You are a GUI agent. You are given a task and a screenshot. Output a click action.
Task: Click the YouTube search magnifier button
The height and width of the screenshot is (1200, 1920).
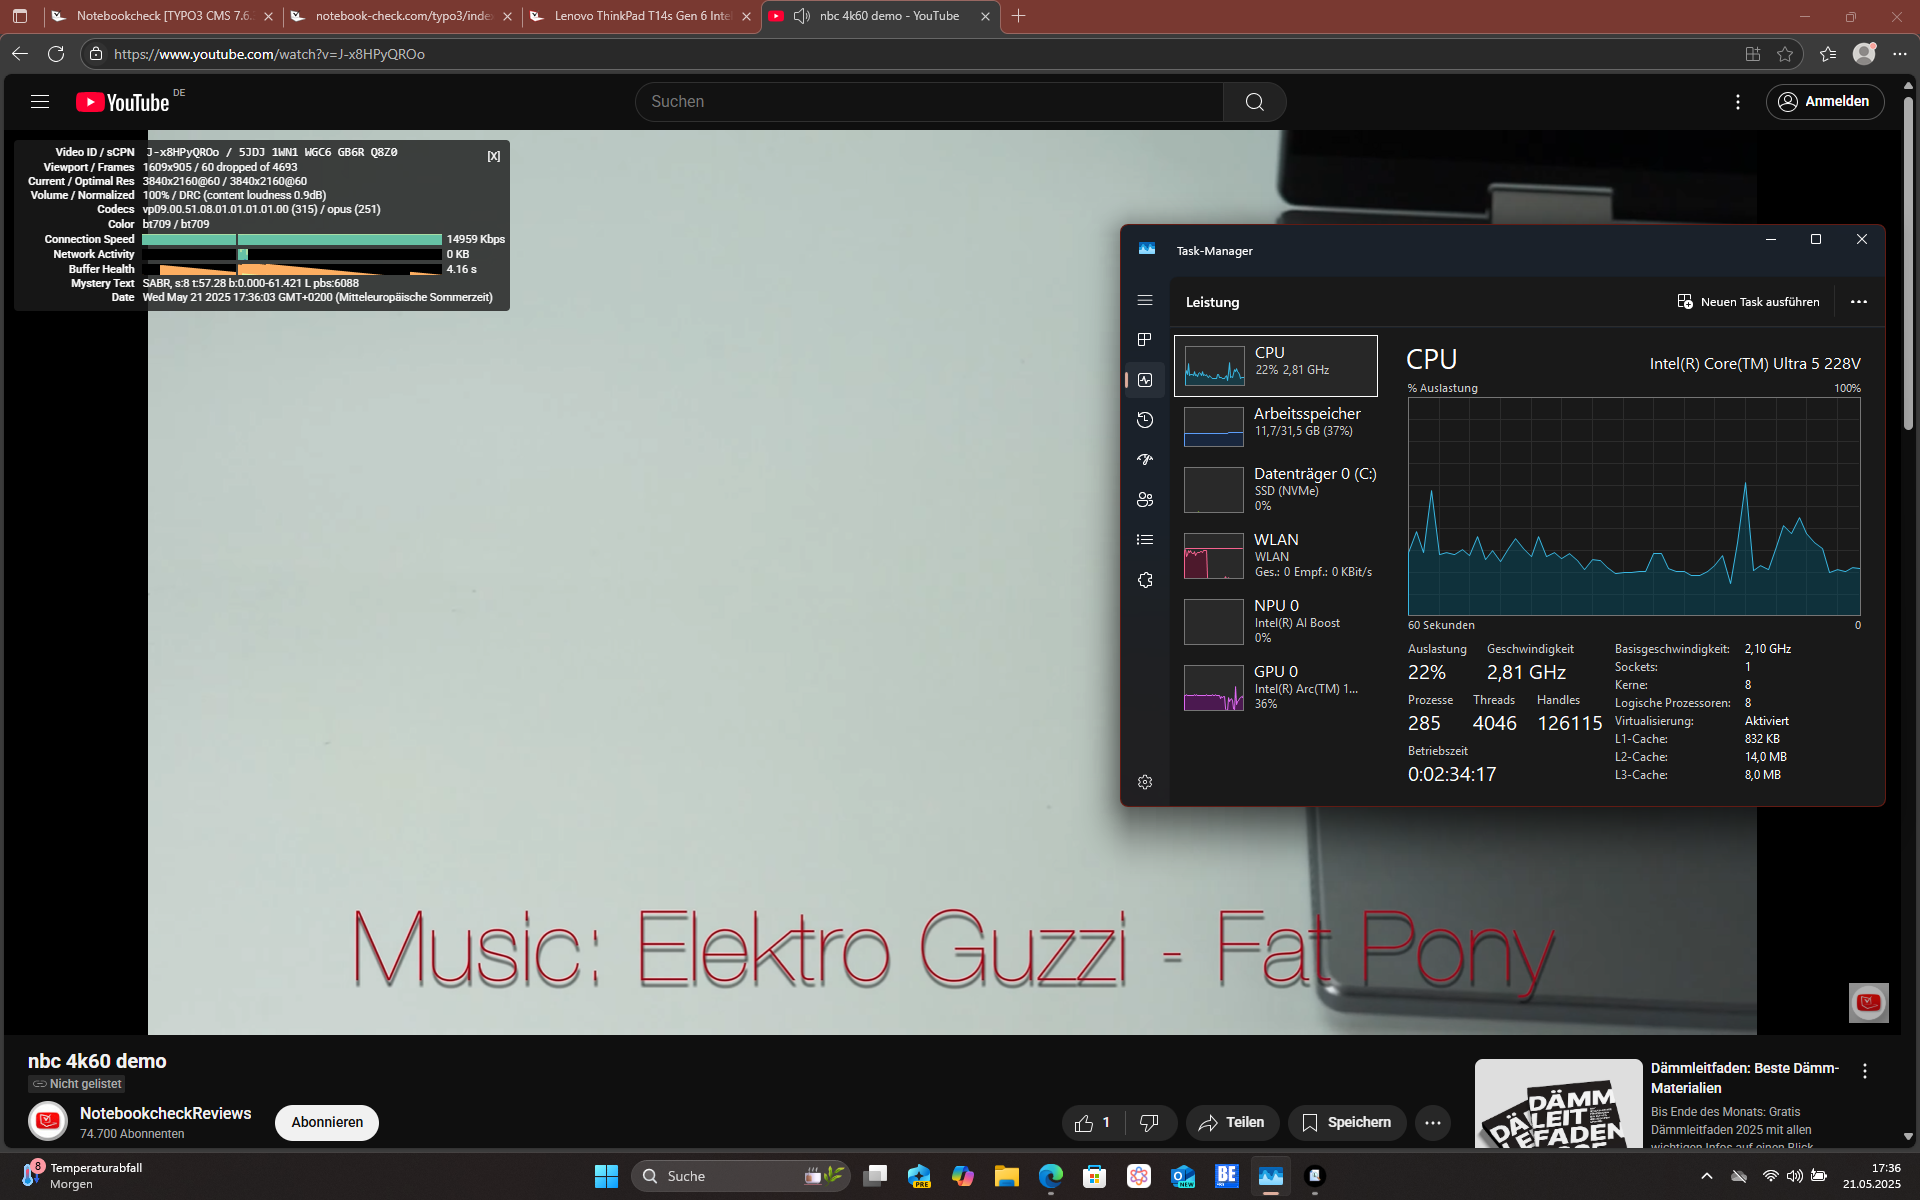point(1254,102)
